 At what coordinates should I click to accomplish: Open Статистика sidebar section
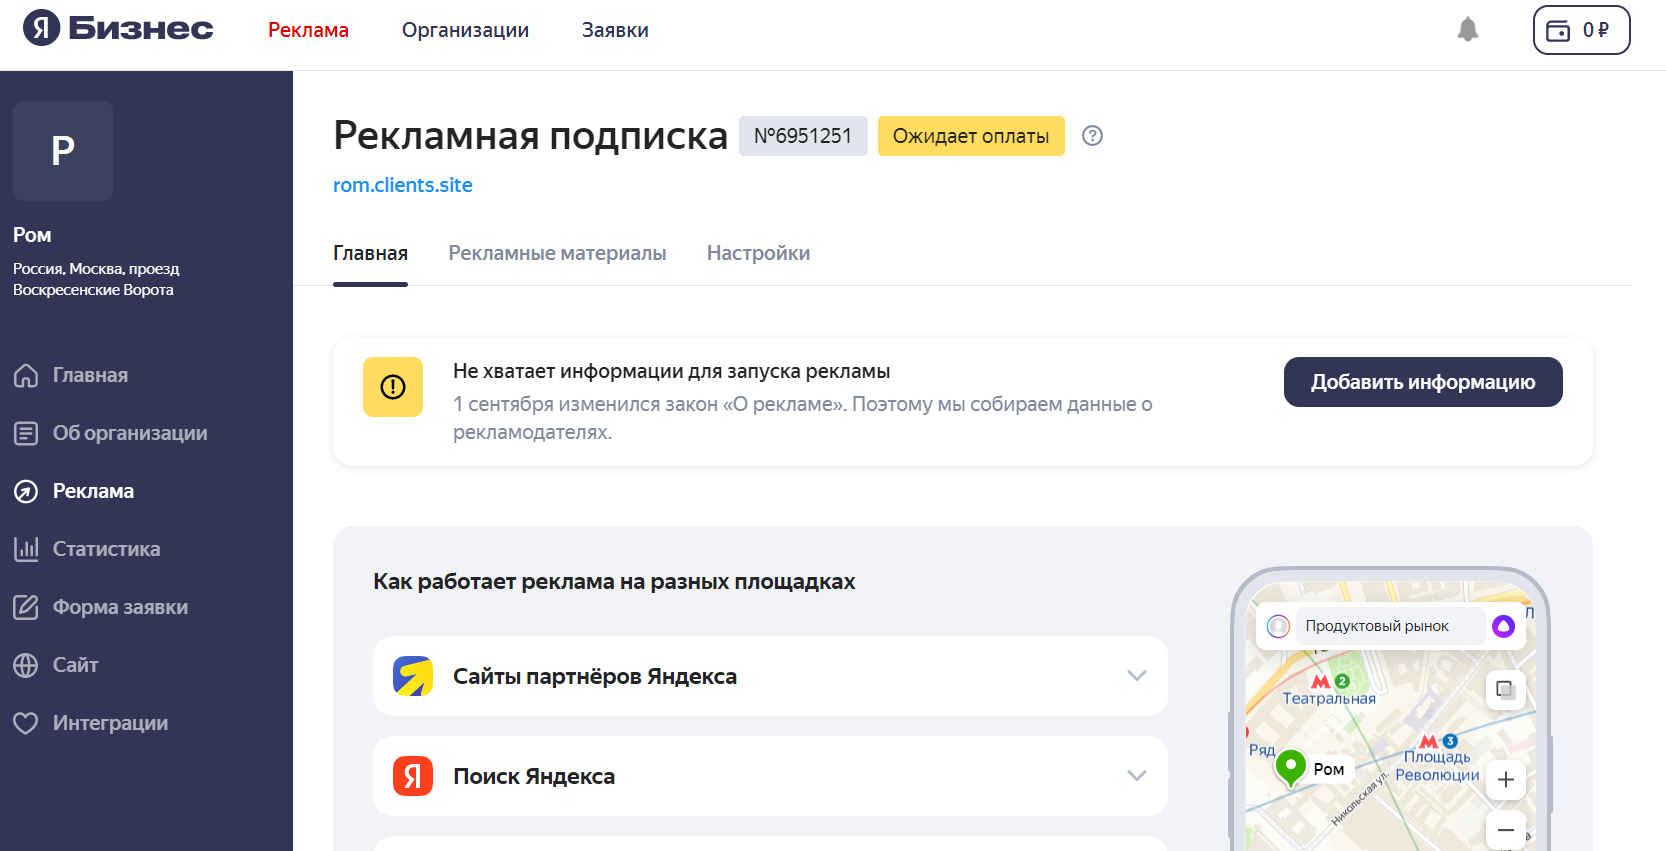tap(106, 549)
